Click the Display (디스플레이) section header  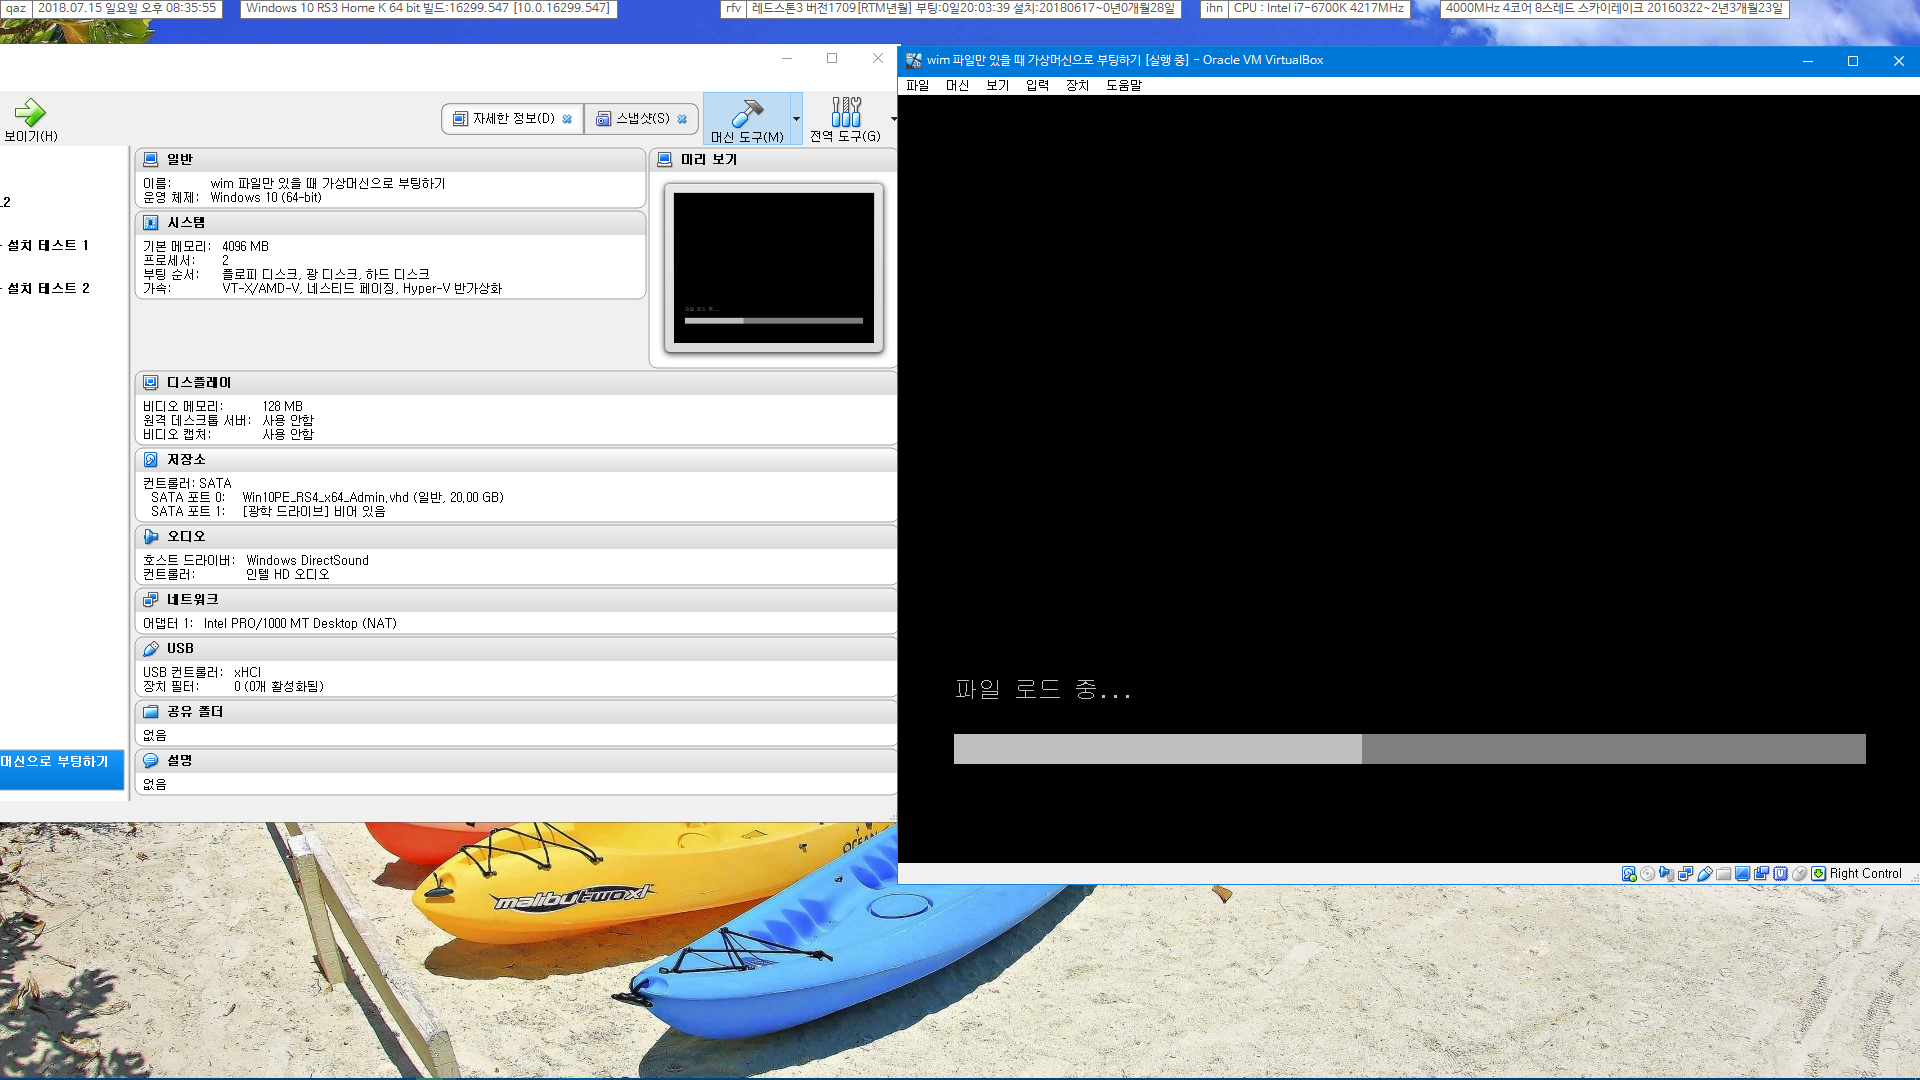(x=515, y=382)
